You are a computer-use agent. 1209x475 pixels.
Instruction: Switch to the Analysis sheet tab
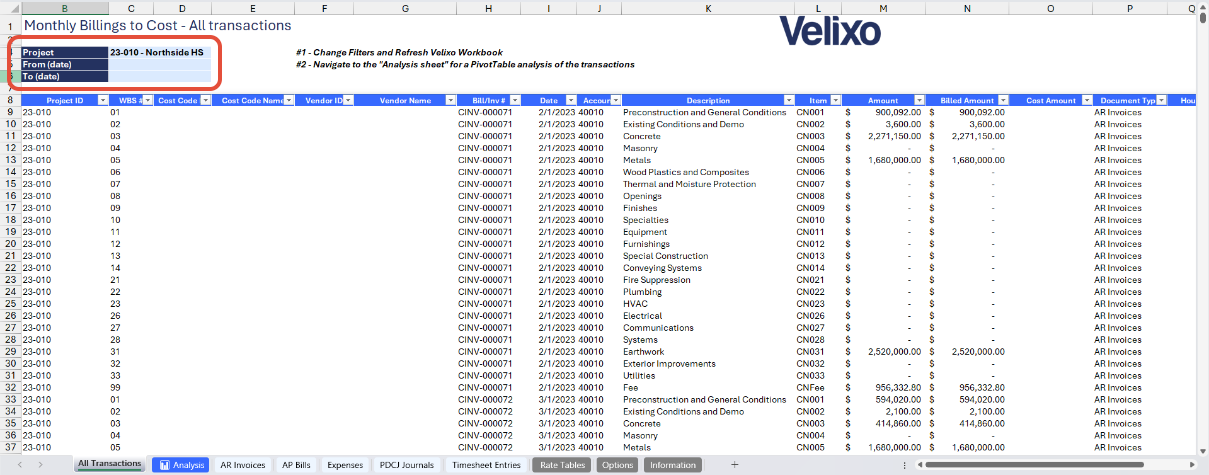click(x=181, y=465)
